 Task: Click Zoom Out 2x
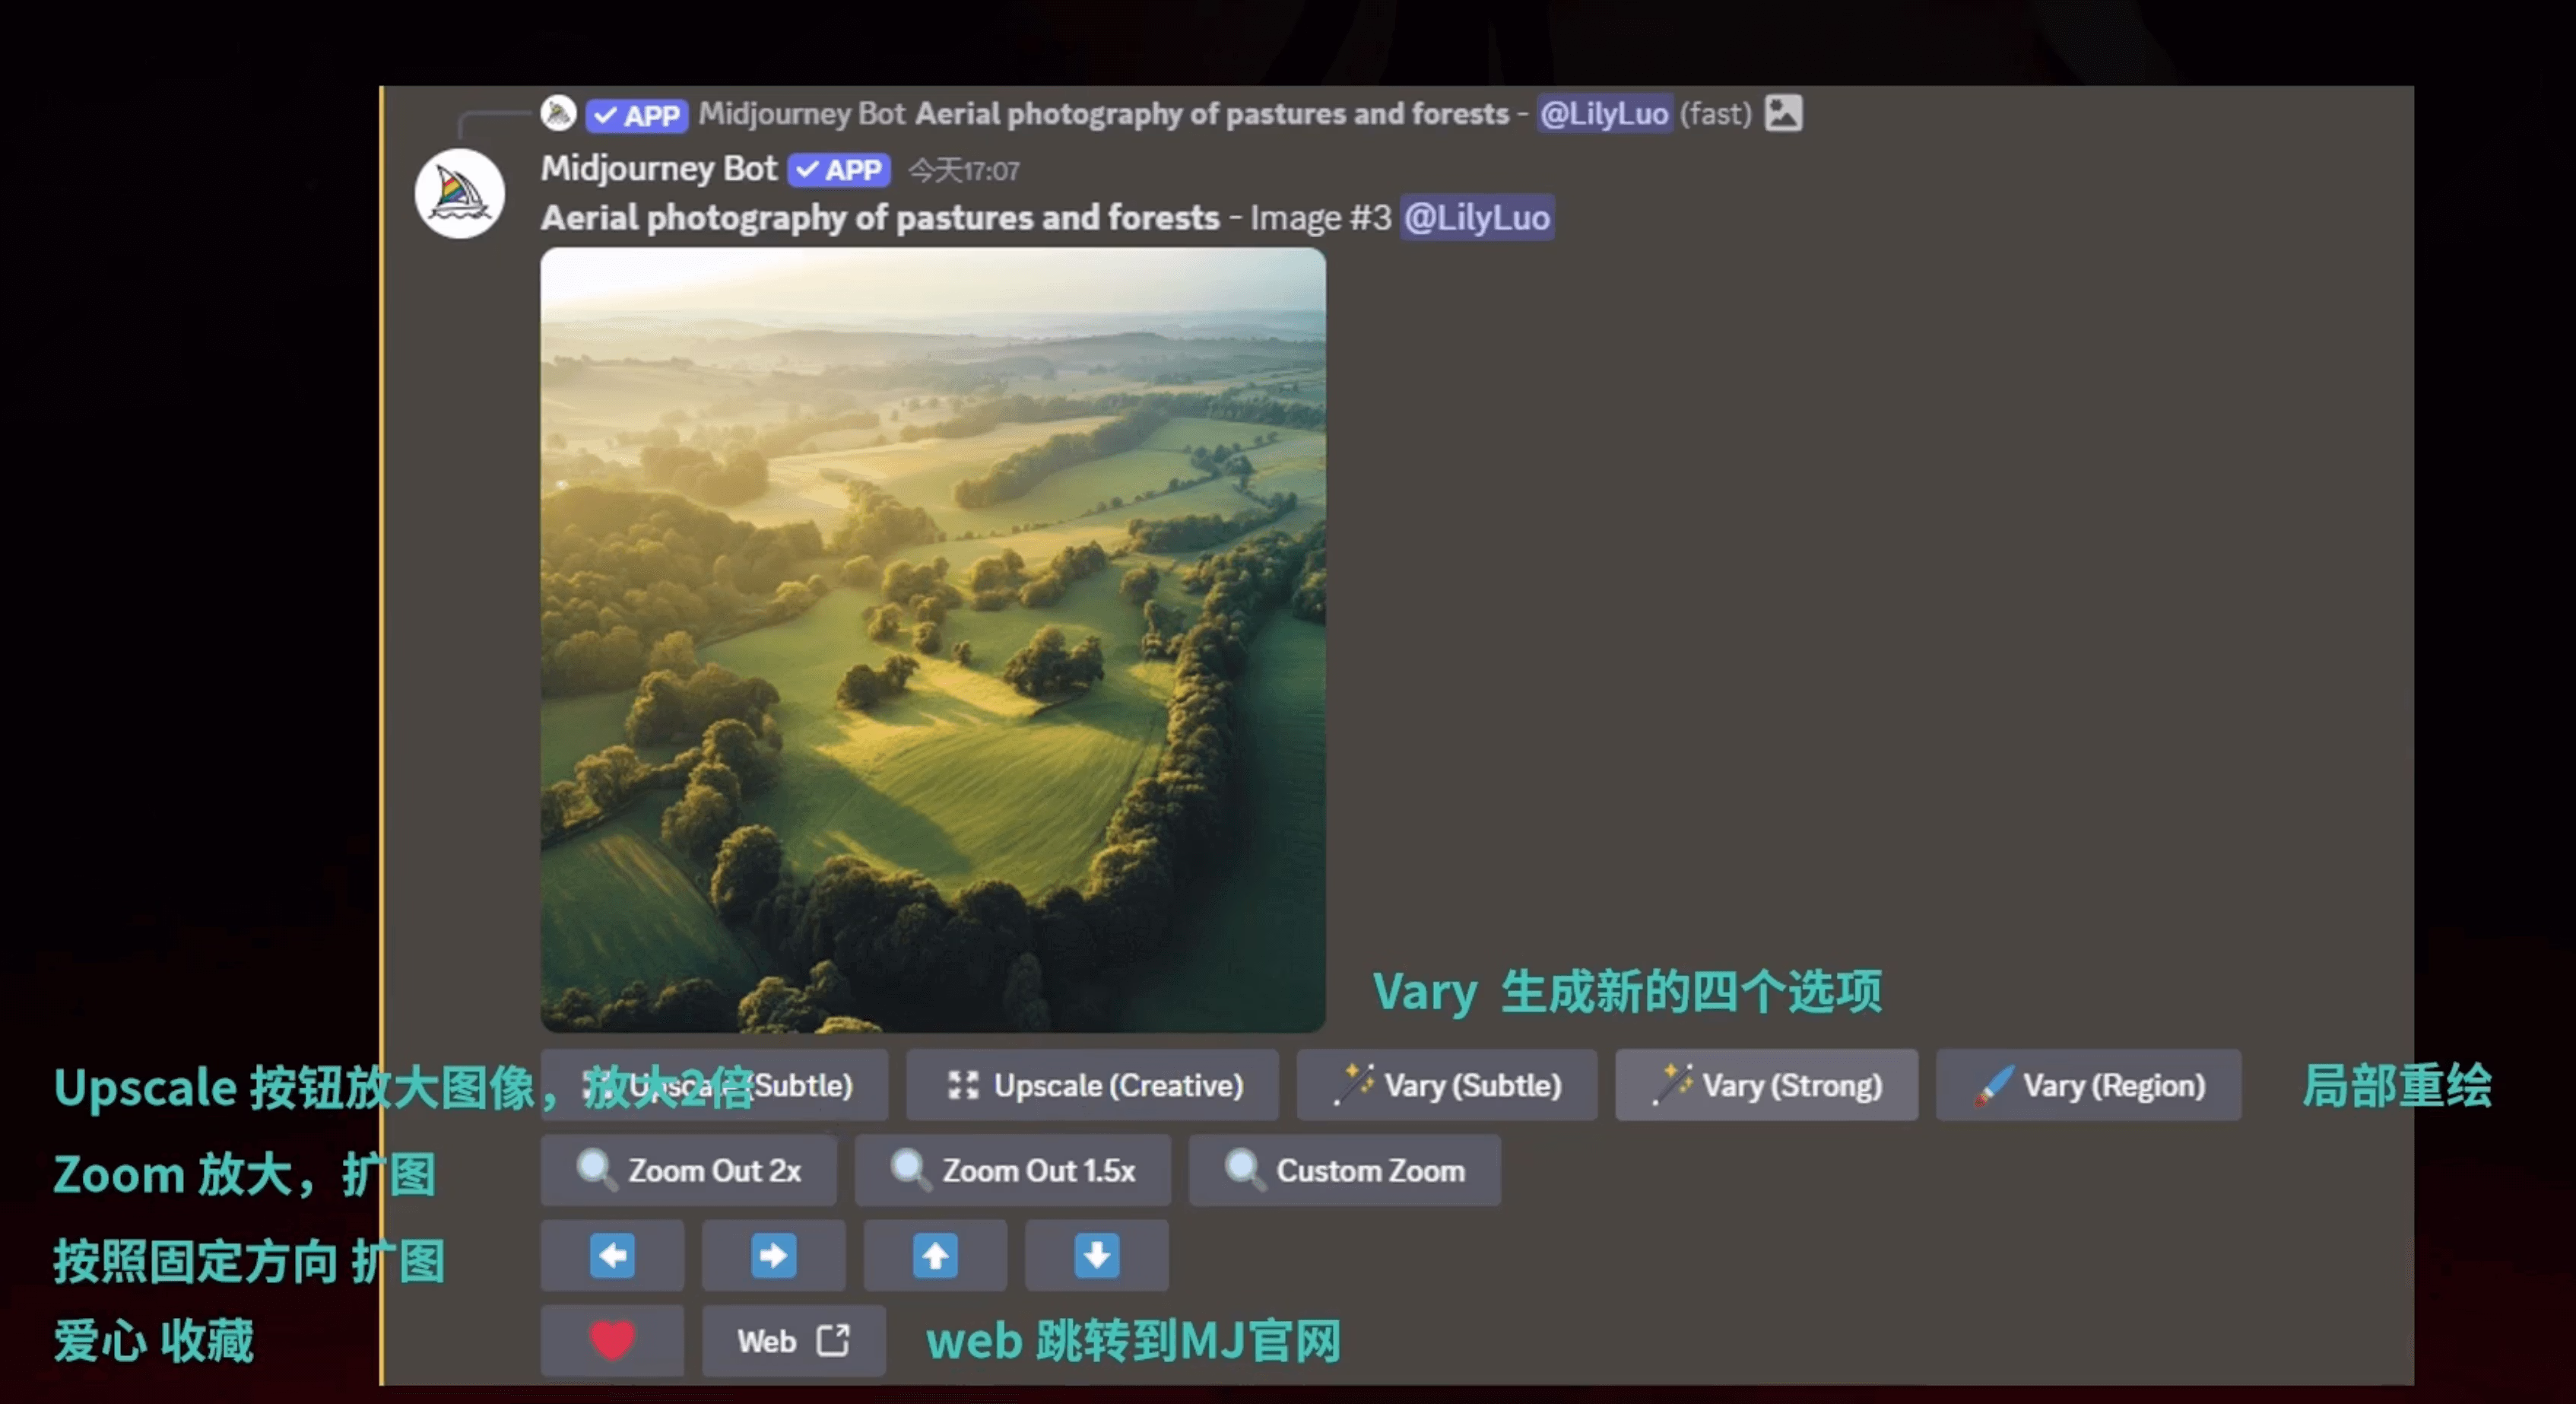tap(689, 1170)
